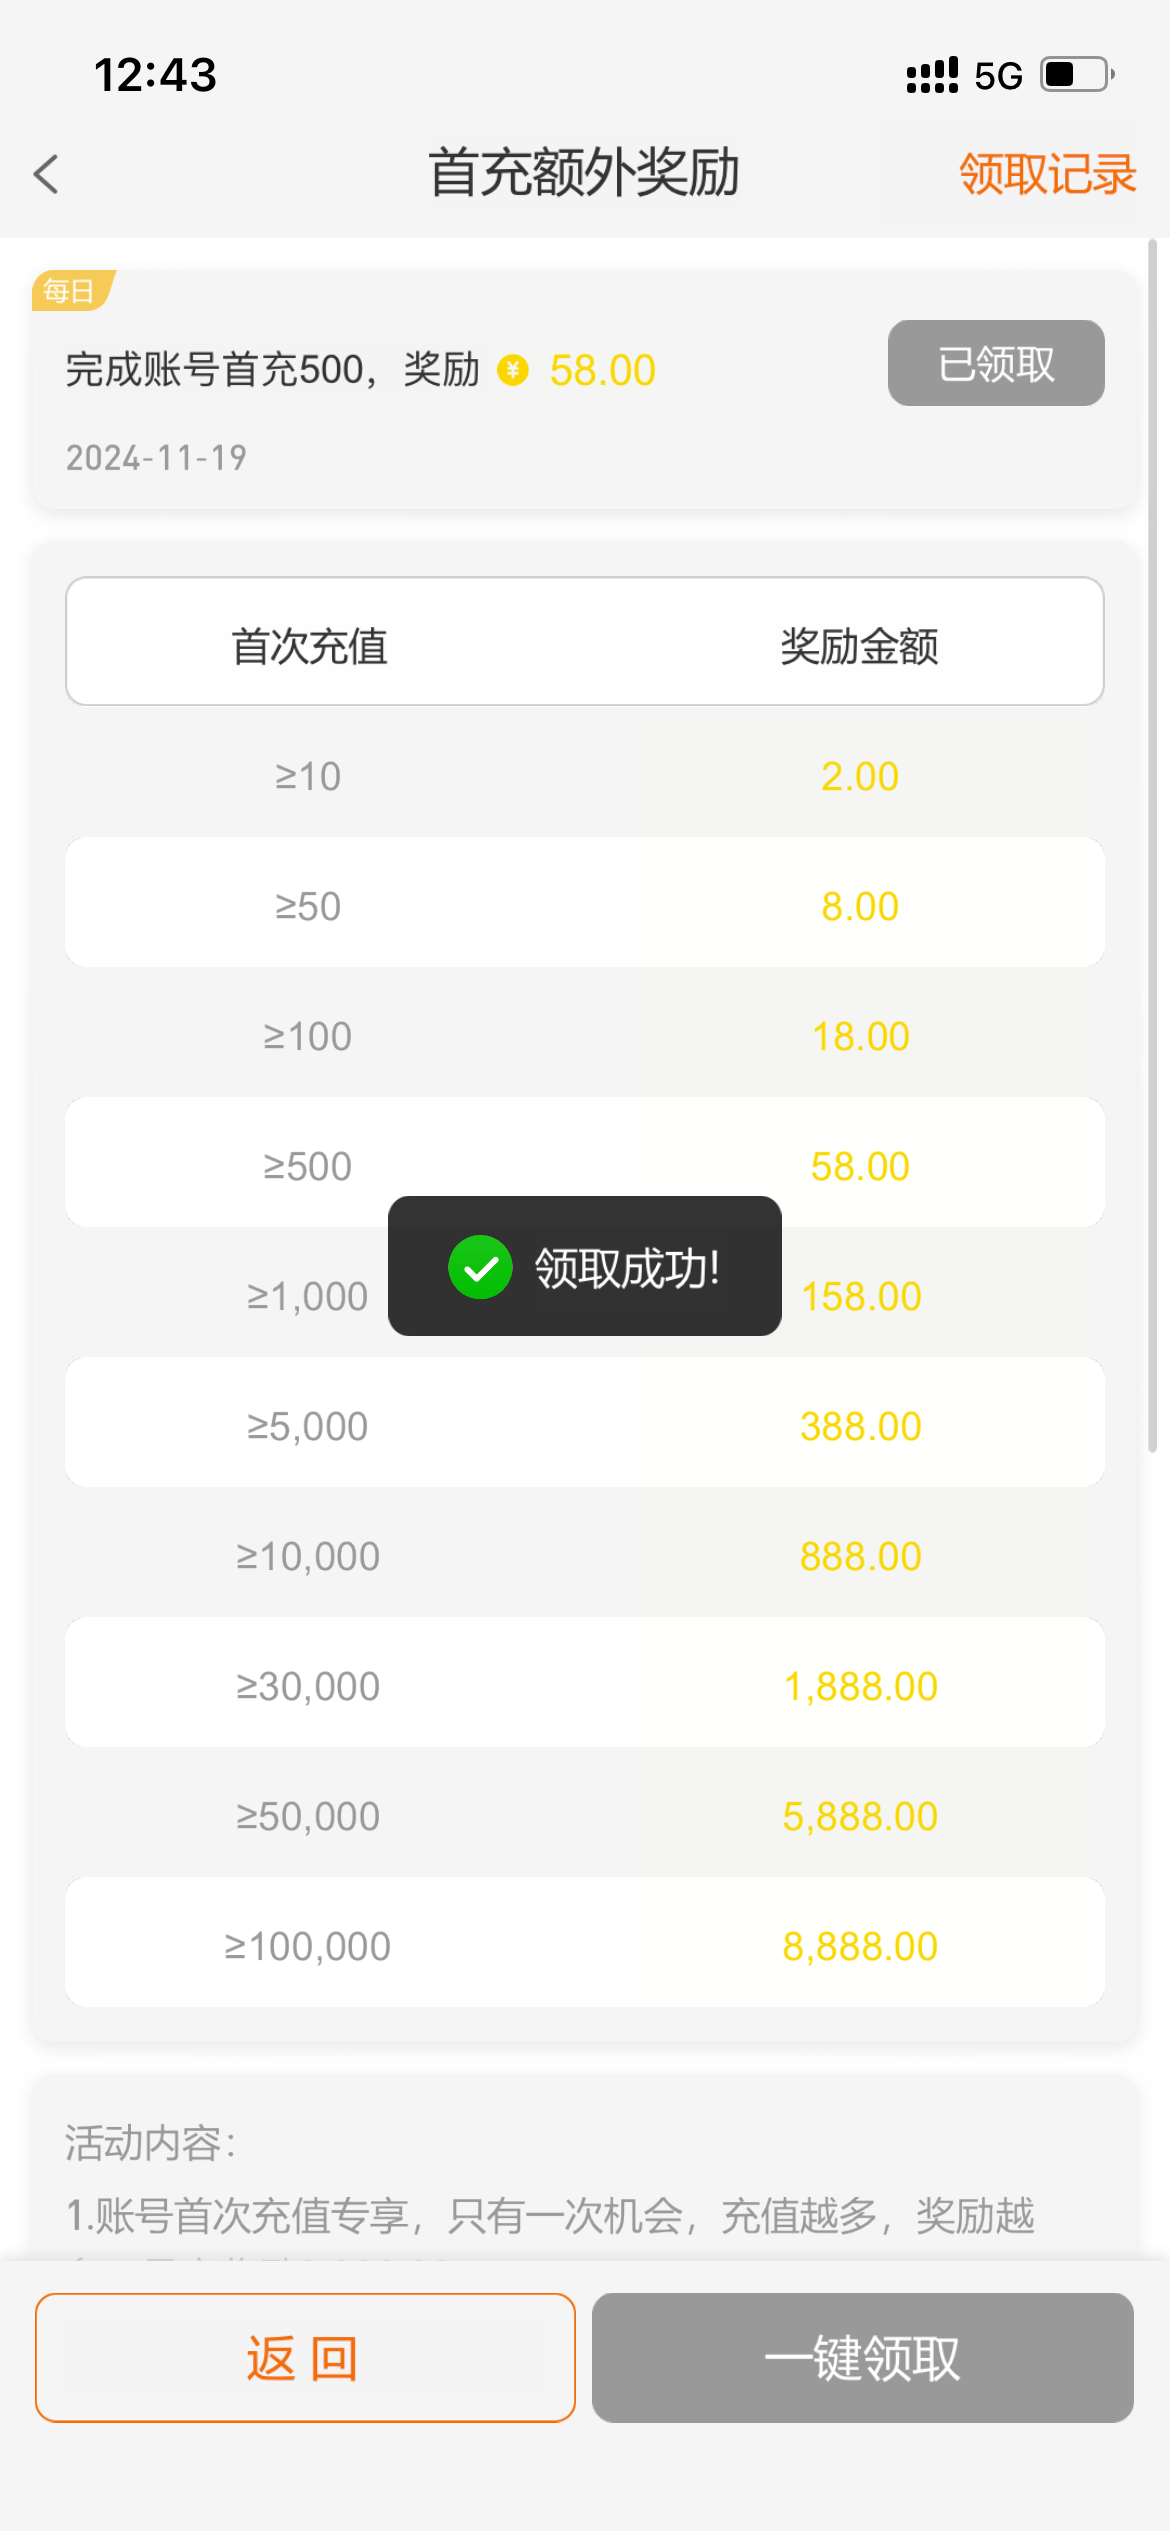Screen dimensions: 1170x2532
Task: Tap the gold coin icon
Action: point(513,370)
